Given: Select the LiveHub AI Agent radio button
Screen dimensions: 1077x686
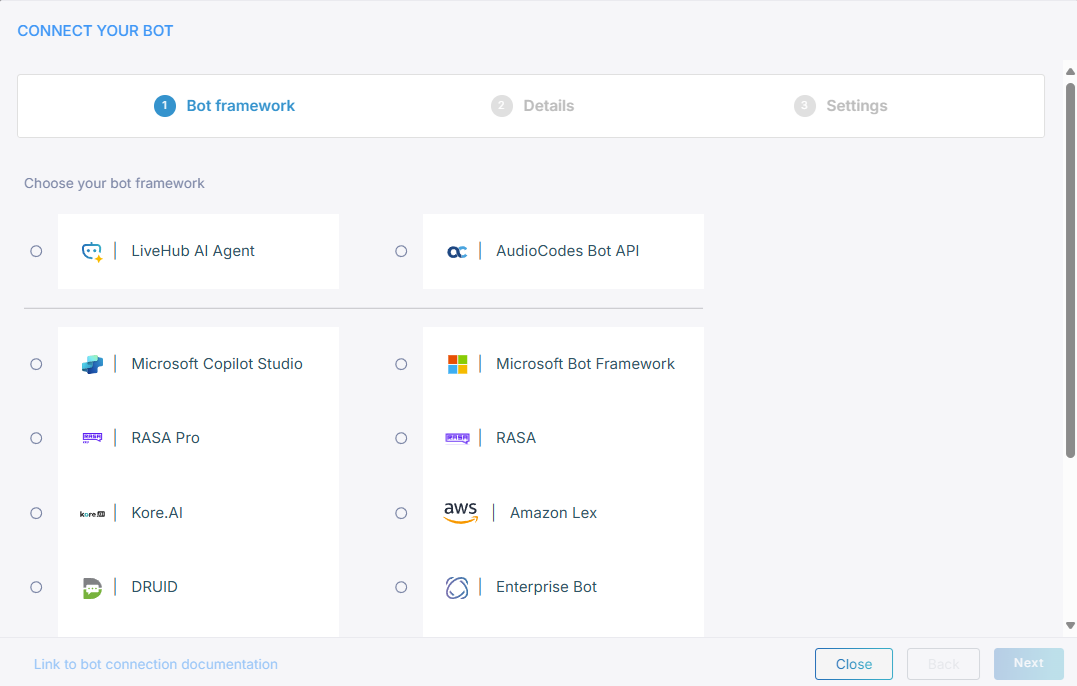Looking at the screenshot, I should [x=36, y=251].
